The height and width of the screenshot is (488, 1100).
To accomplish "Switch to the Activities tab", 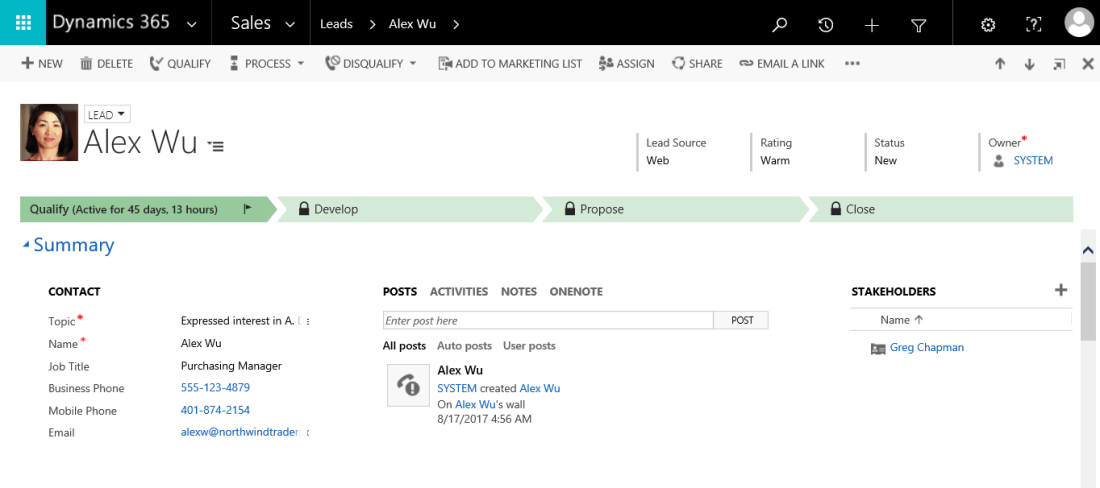I will pyautogui.click(x=458, y=292).
